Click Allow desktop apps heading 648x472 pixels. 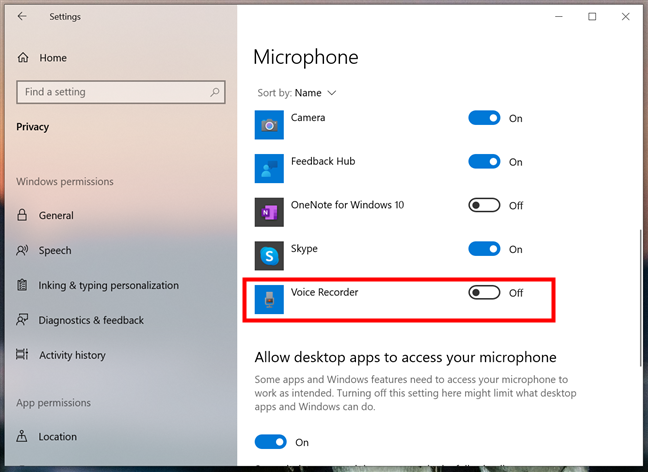(405, 357)
